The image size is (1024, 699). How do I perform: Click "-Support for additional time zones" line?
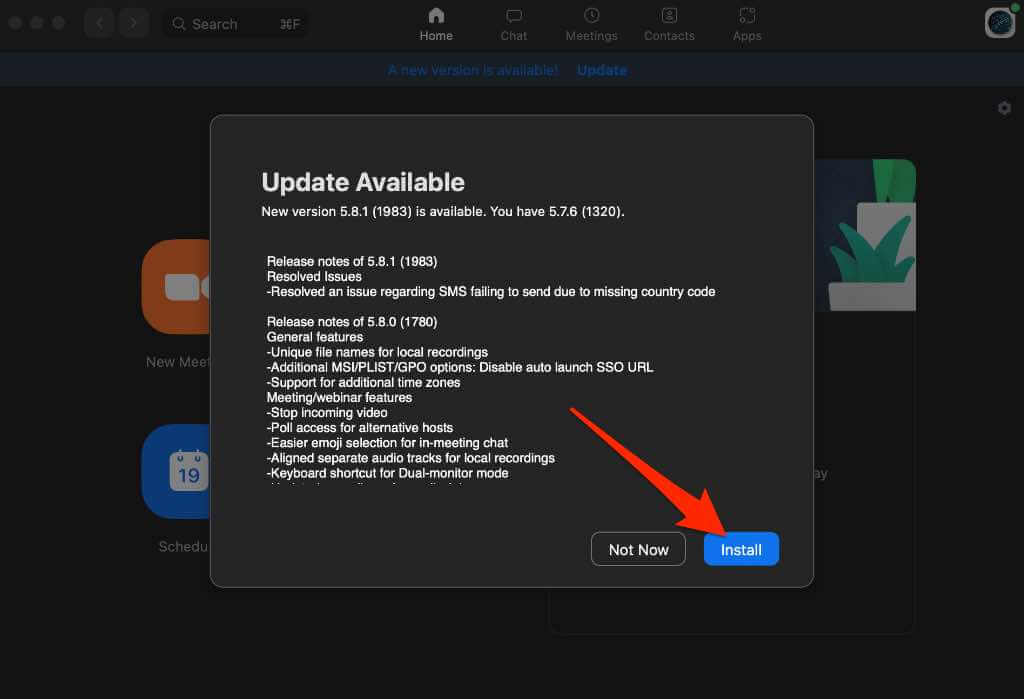(x=363, y=382)
